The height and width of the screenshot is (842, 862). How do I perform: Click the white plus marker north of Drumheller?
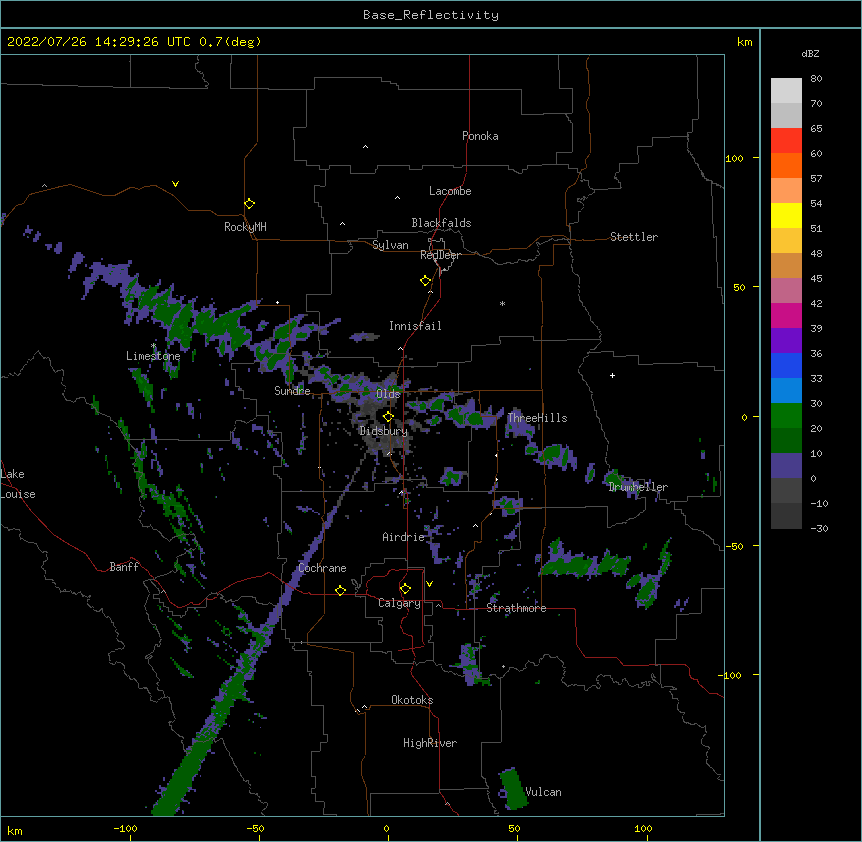tap(612, 375)
